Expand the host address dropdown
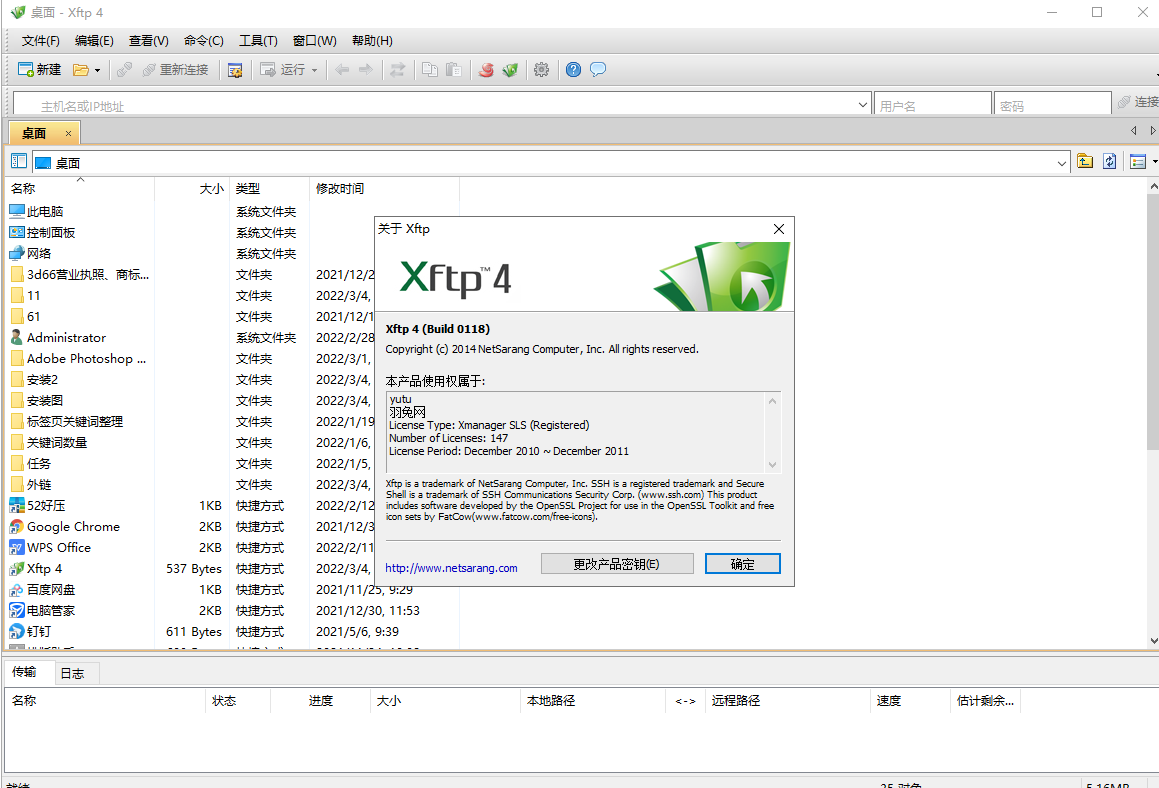Screen dimensions: 1159x788 864,104
